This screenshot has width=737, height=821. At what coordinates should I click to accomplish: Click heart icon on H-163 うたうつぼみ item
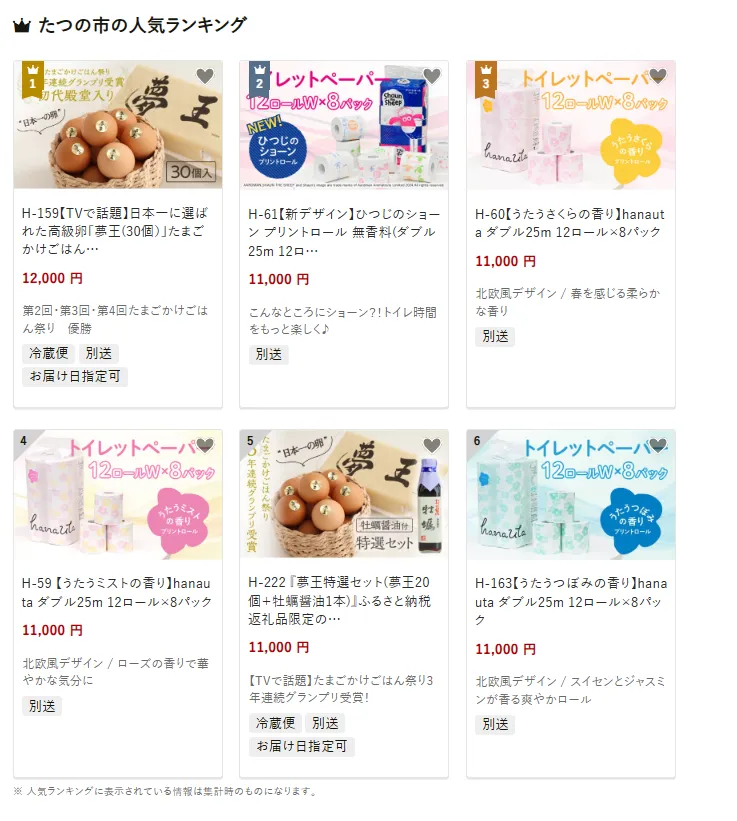pos(658,446)
